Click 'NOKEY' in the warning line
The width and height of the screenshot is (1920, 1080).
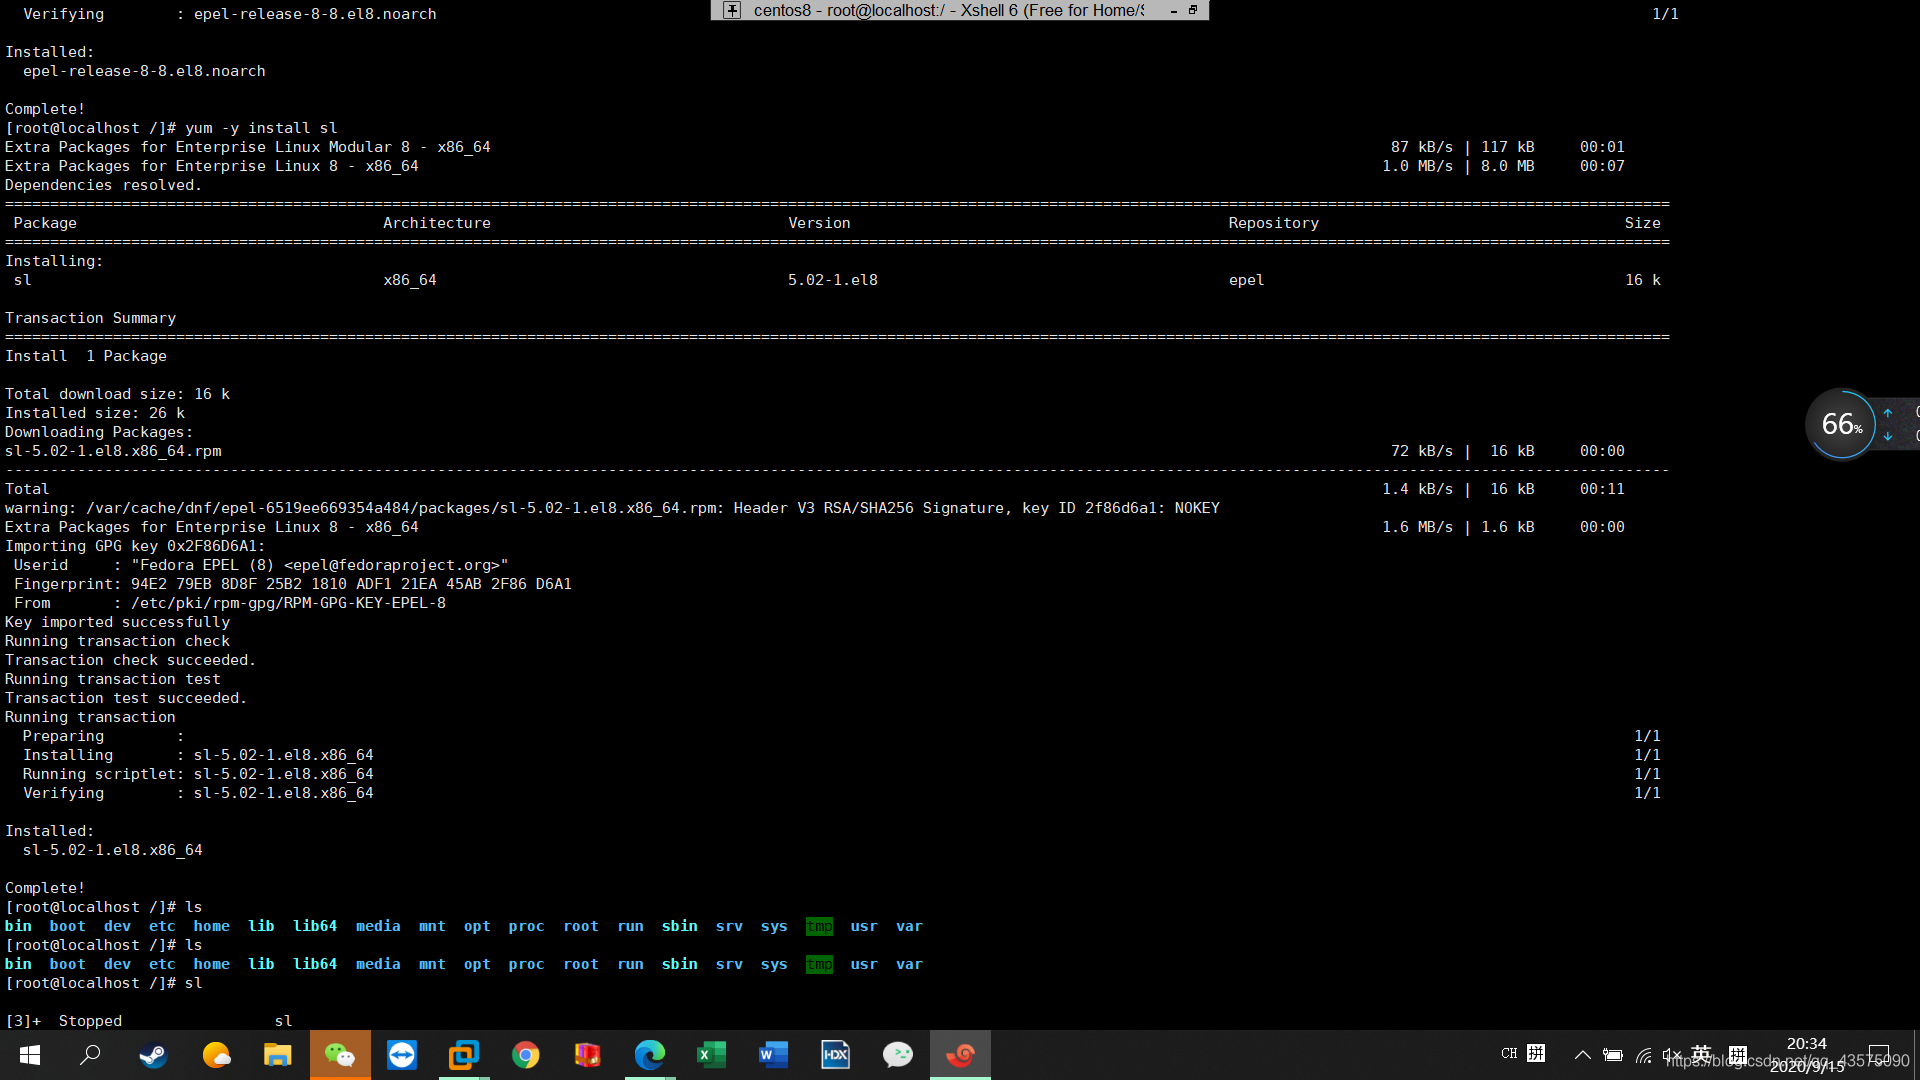[x=1197, y=508]
